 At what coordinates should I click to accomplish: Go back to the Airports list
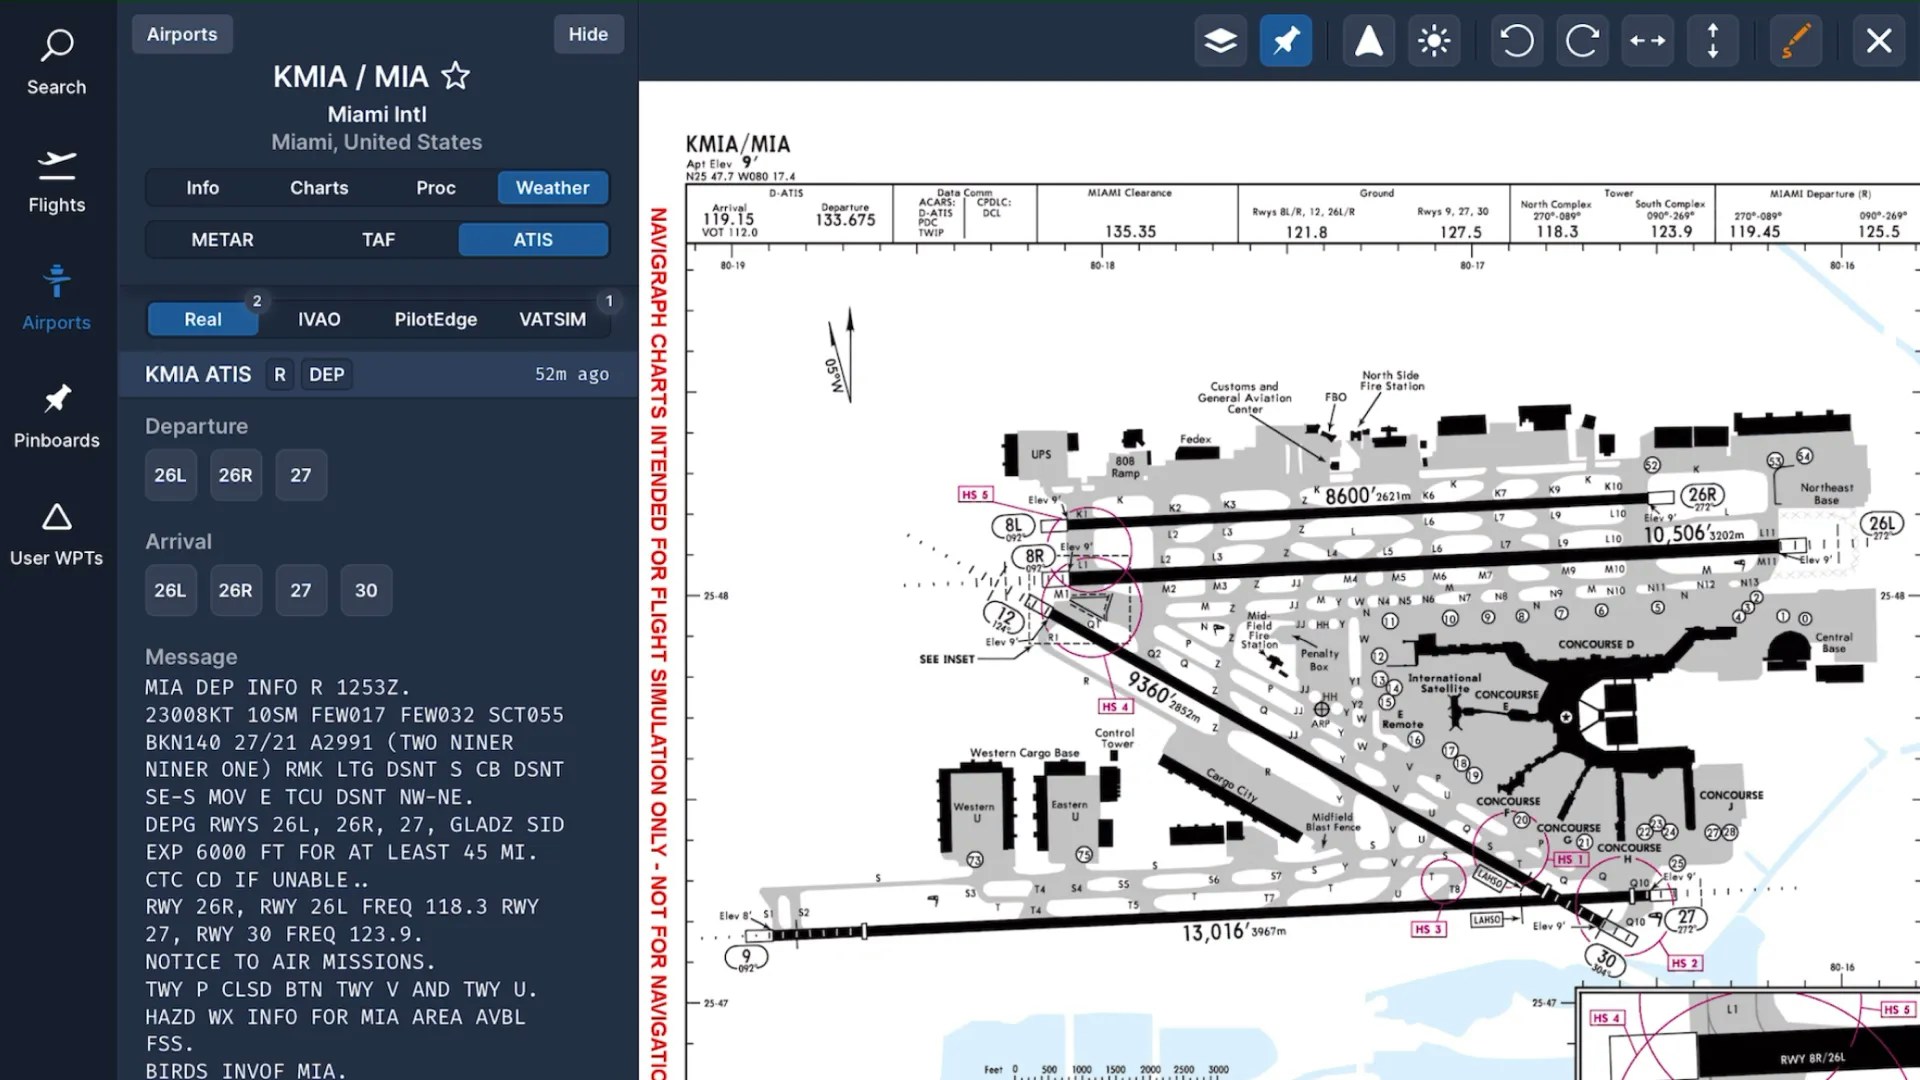click(x=182, y=34)
